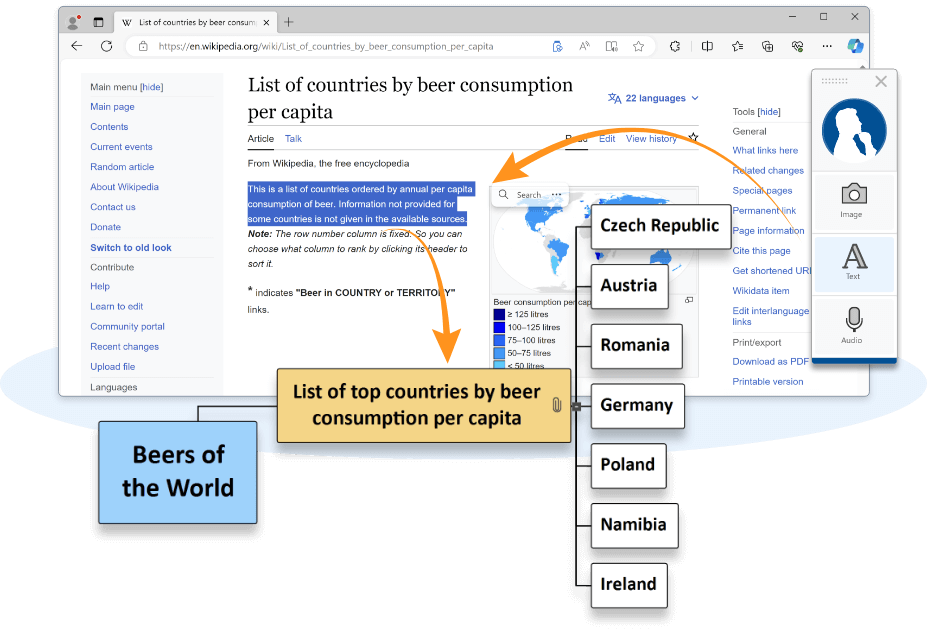The width and height of the screenshot is (927, 642).
Task: Add page to favorites star
Action: [x=638, y=46]
